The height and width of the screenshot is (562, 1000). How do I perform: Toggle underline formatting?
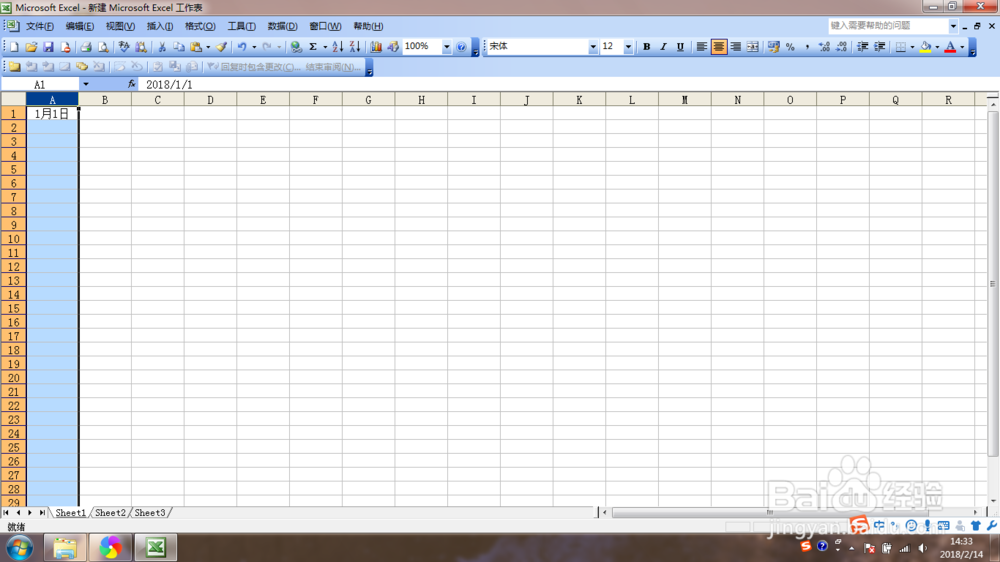(680, 47)
